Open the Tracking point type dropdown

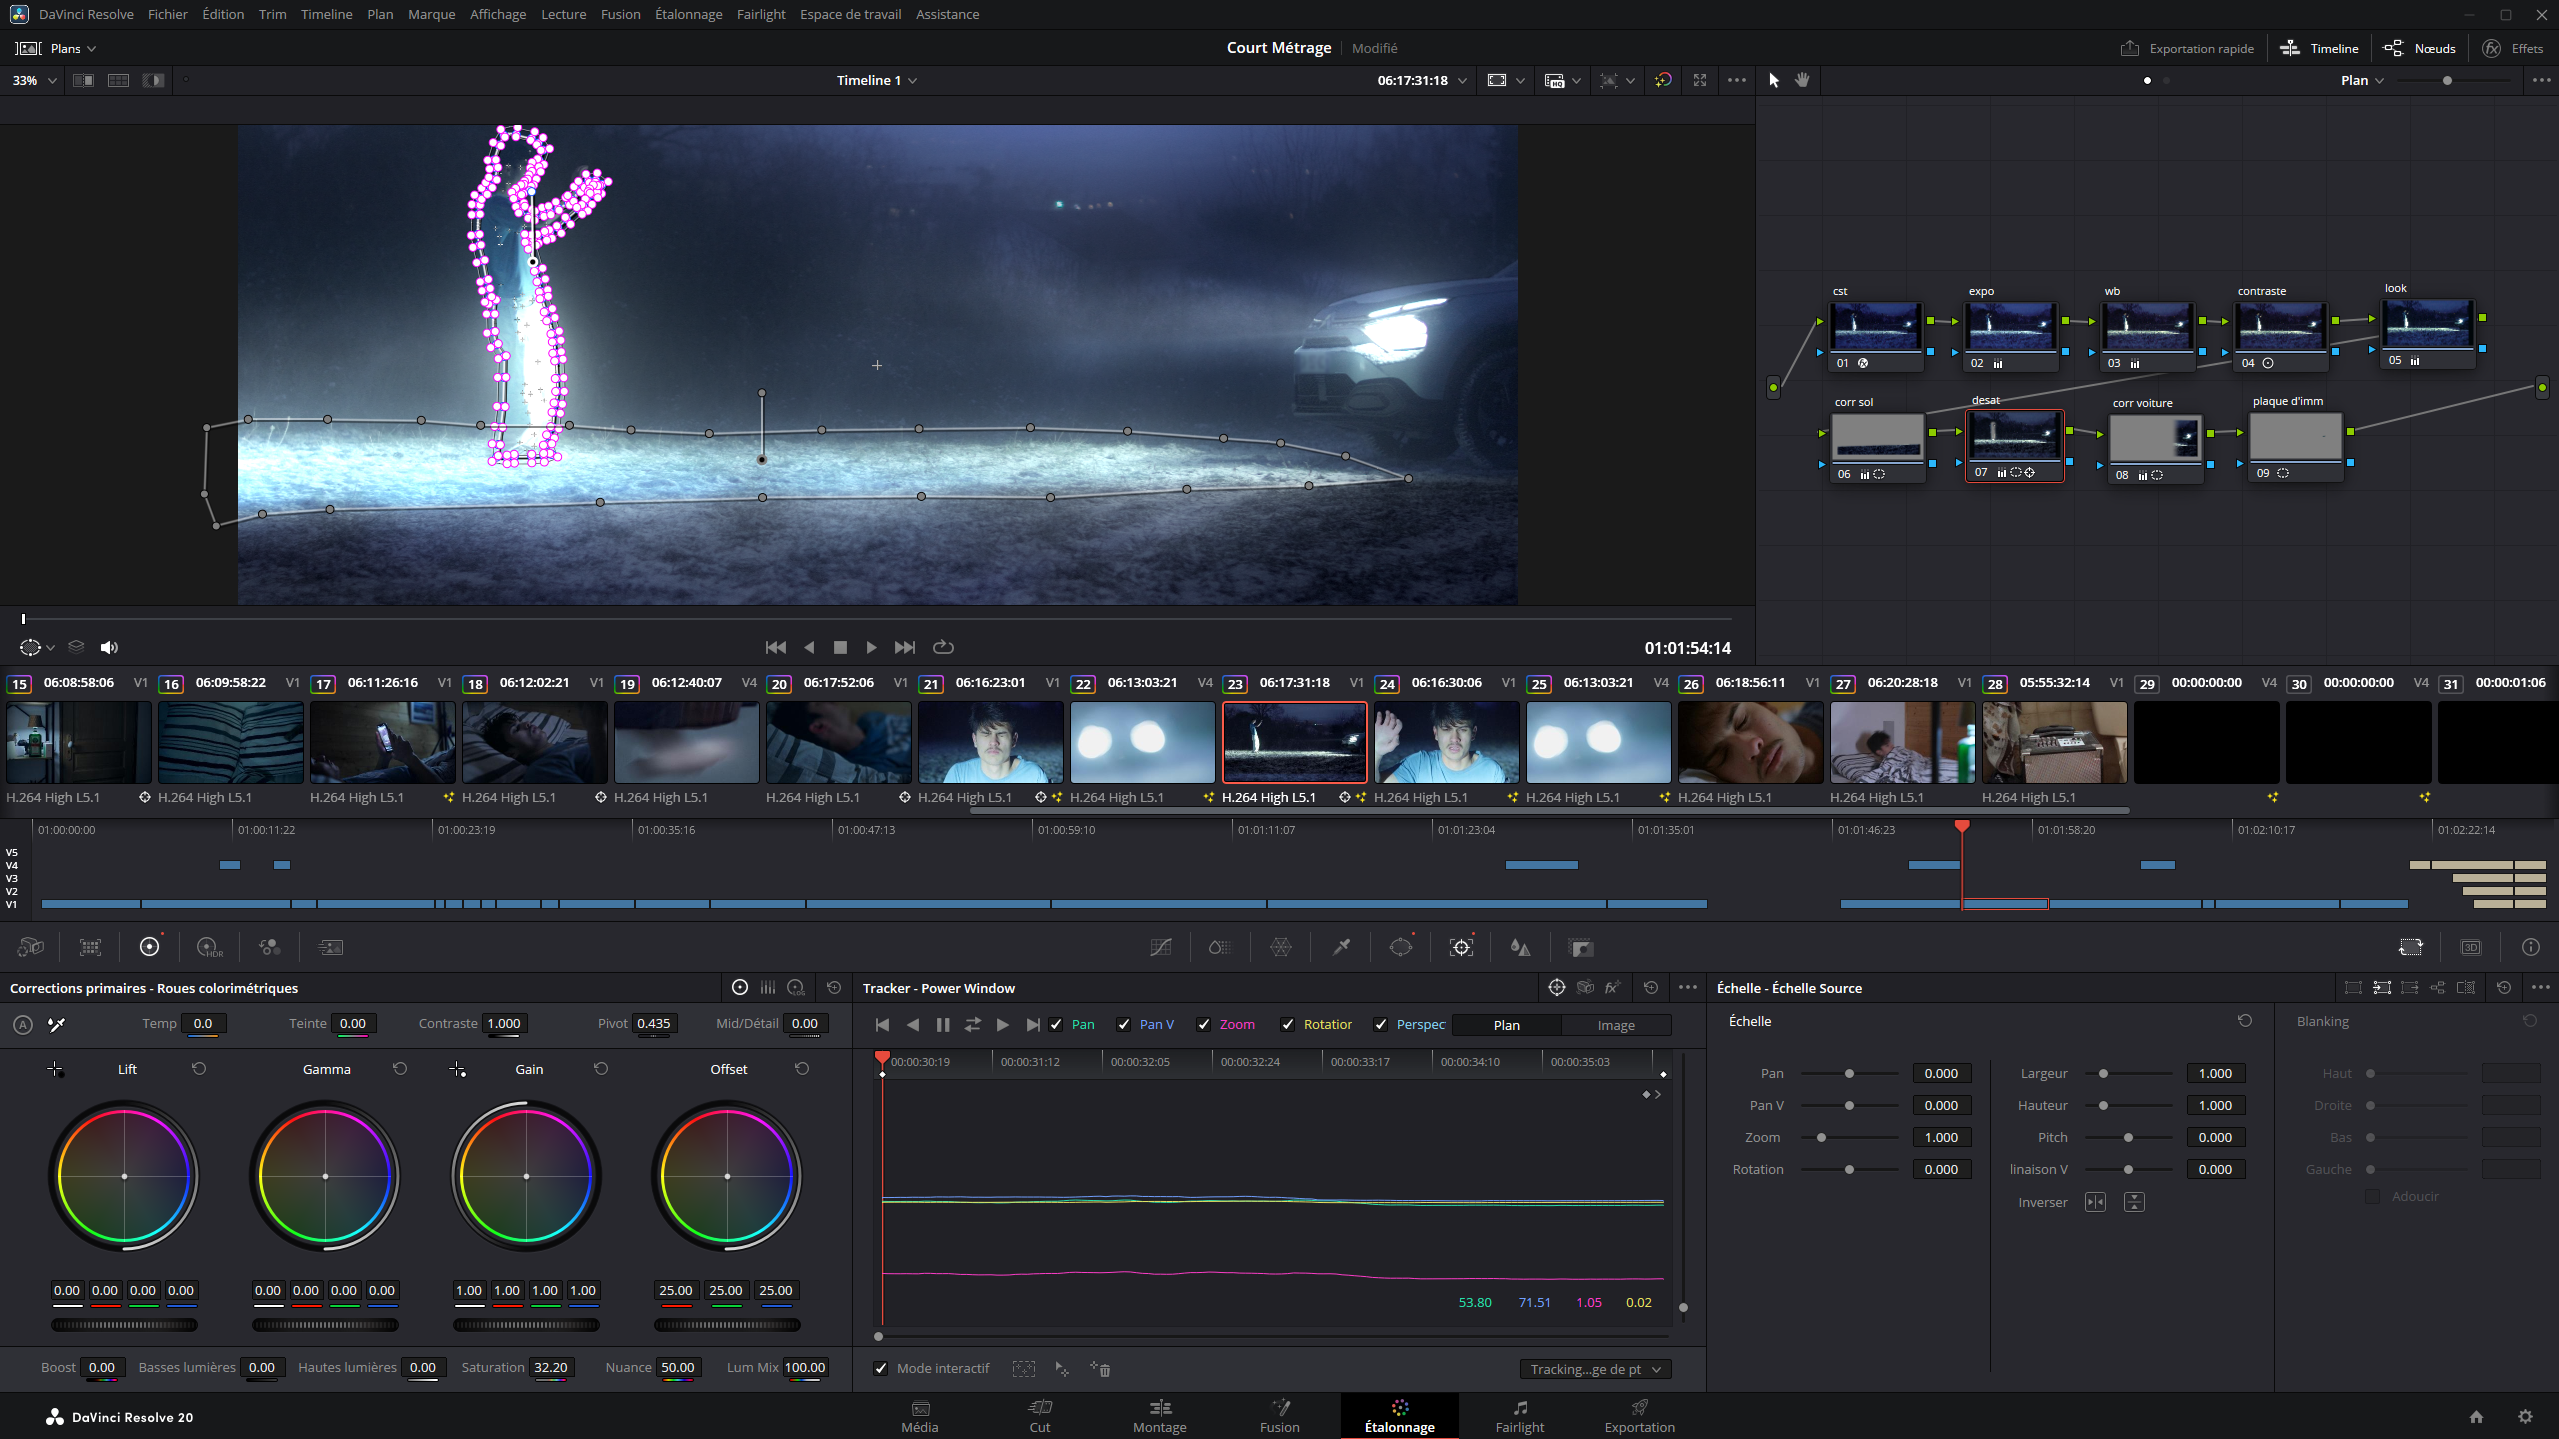1594,1369
